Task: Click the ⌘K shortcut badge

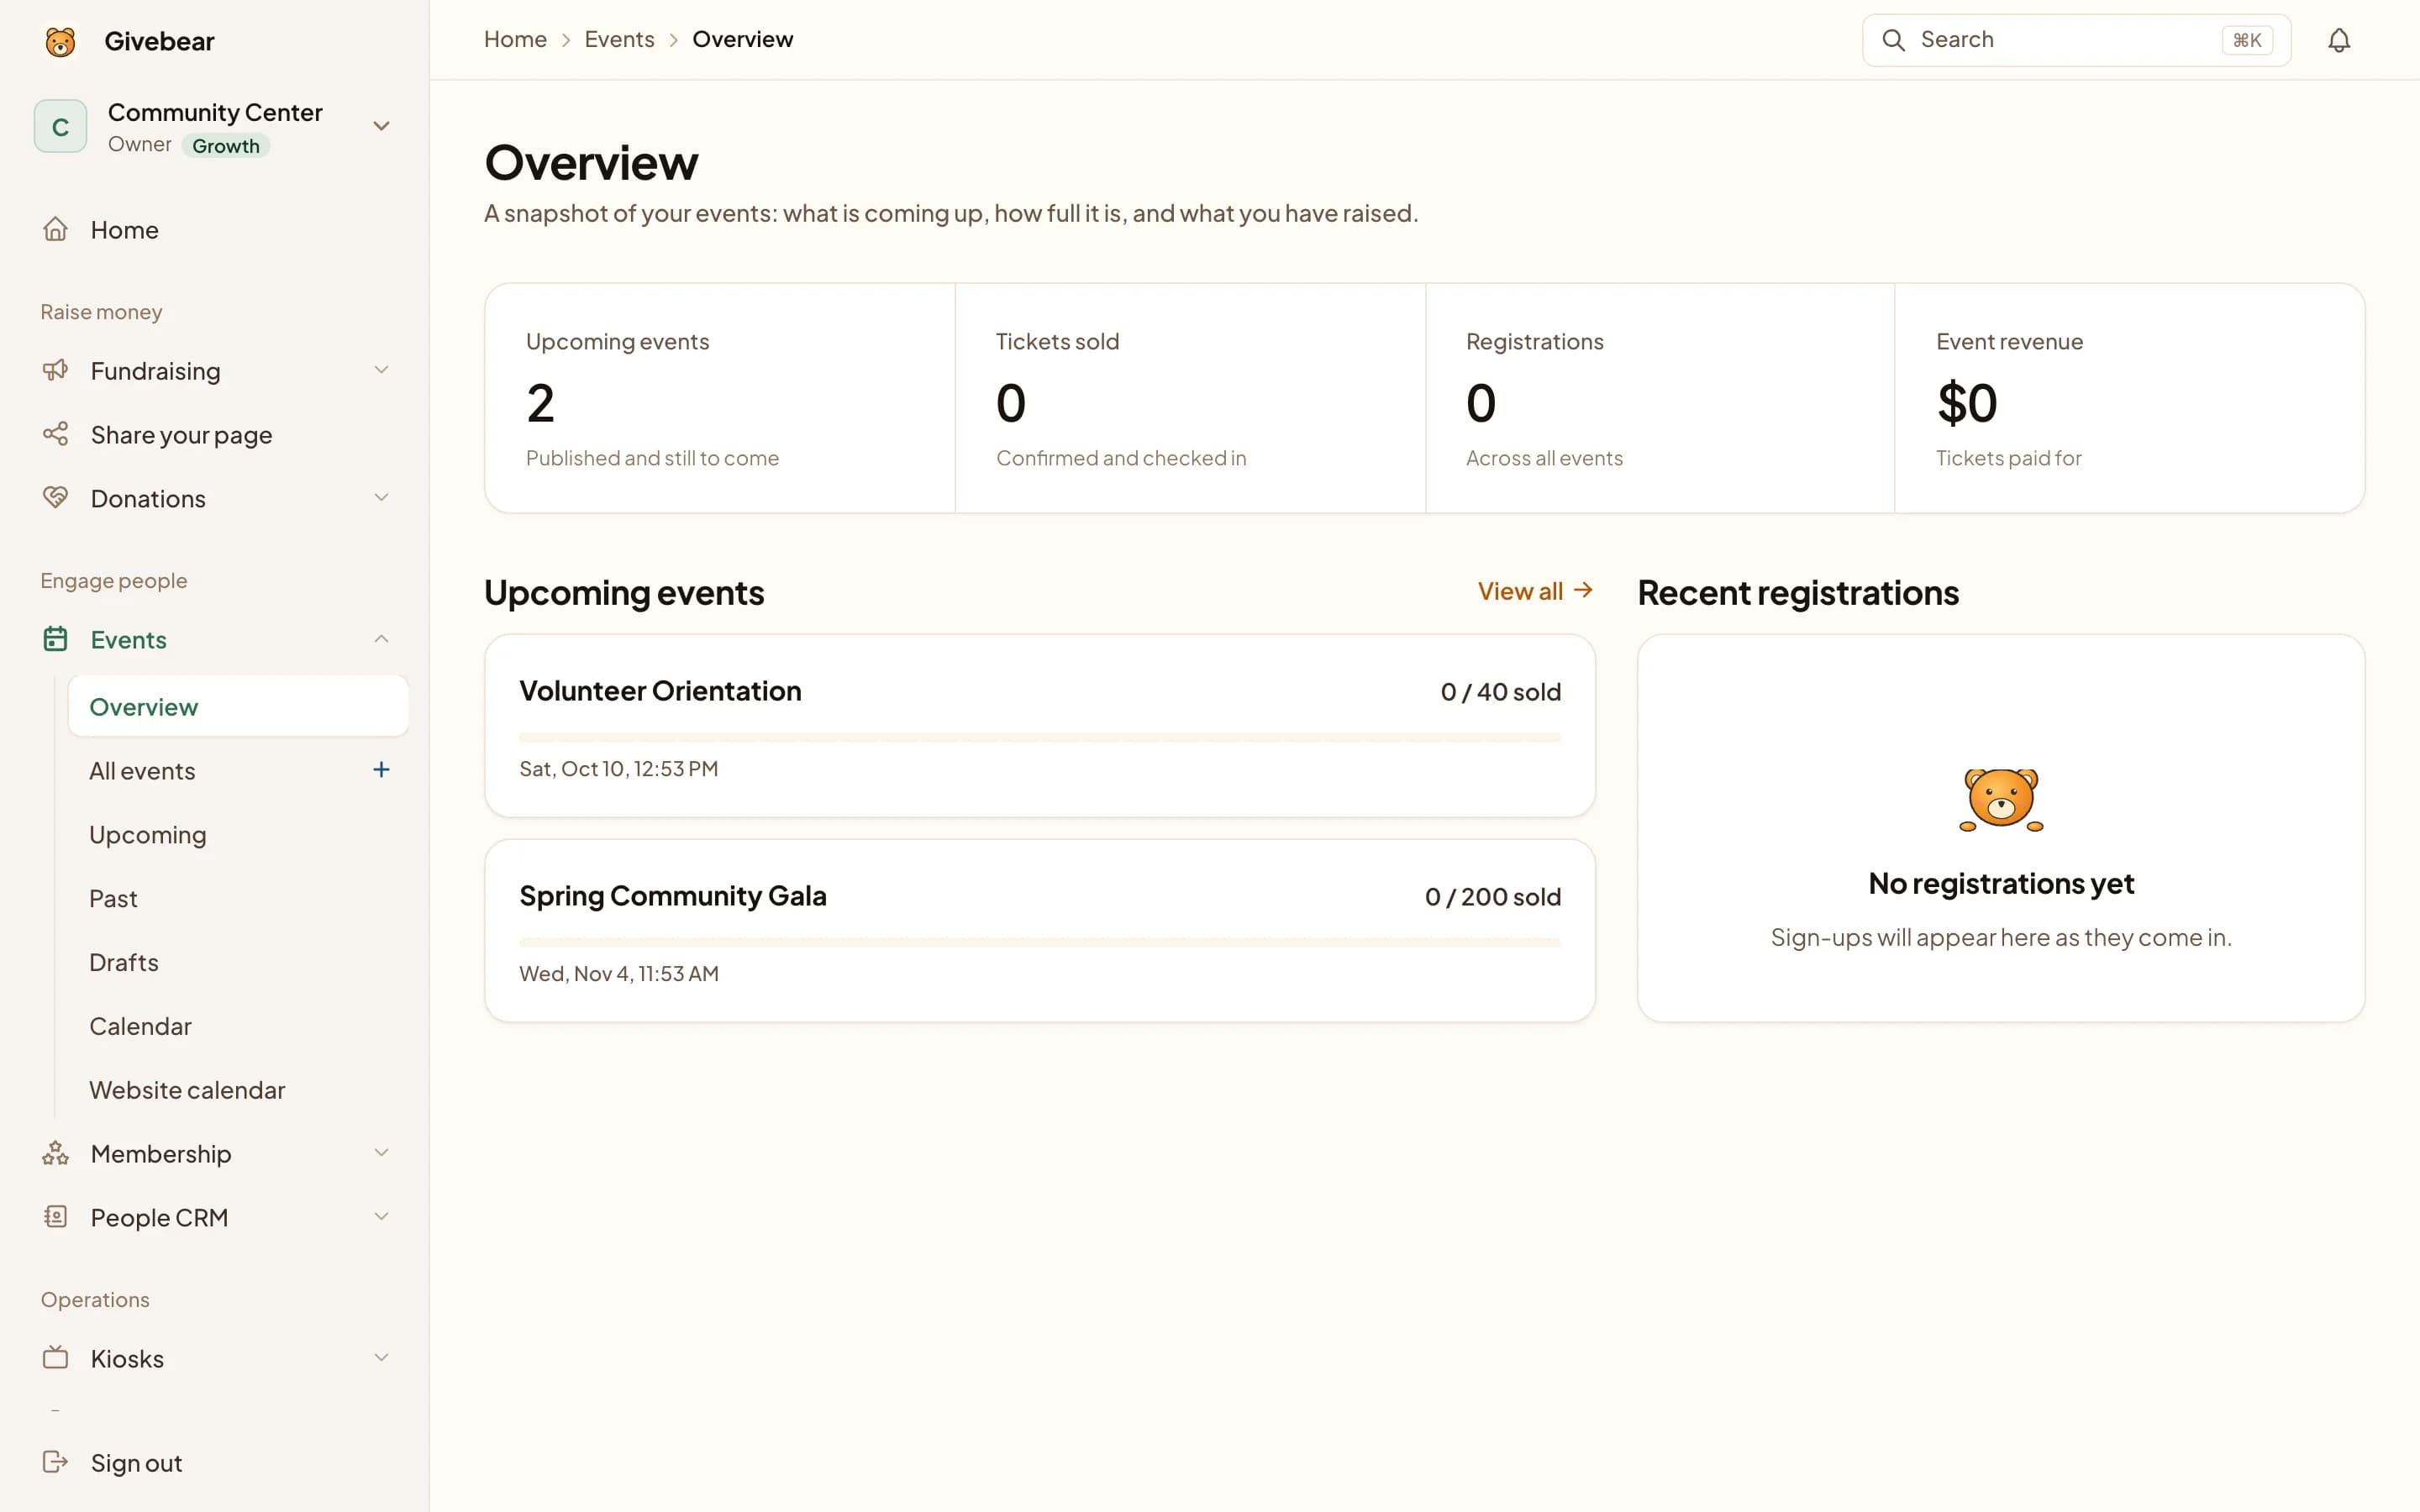Action: click(2247, 40)
